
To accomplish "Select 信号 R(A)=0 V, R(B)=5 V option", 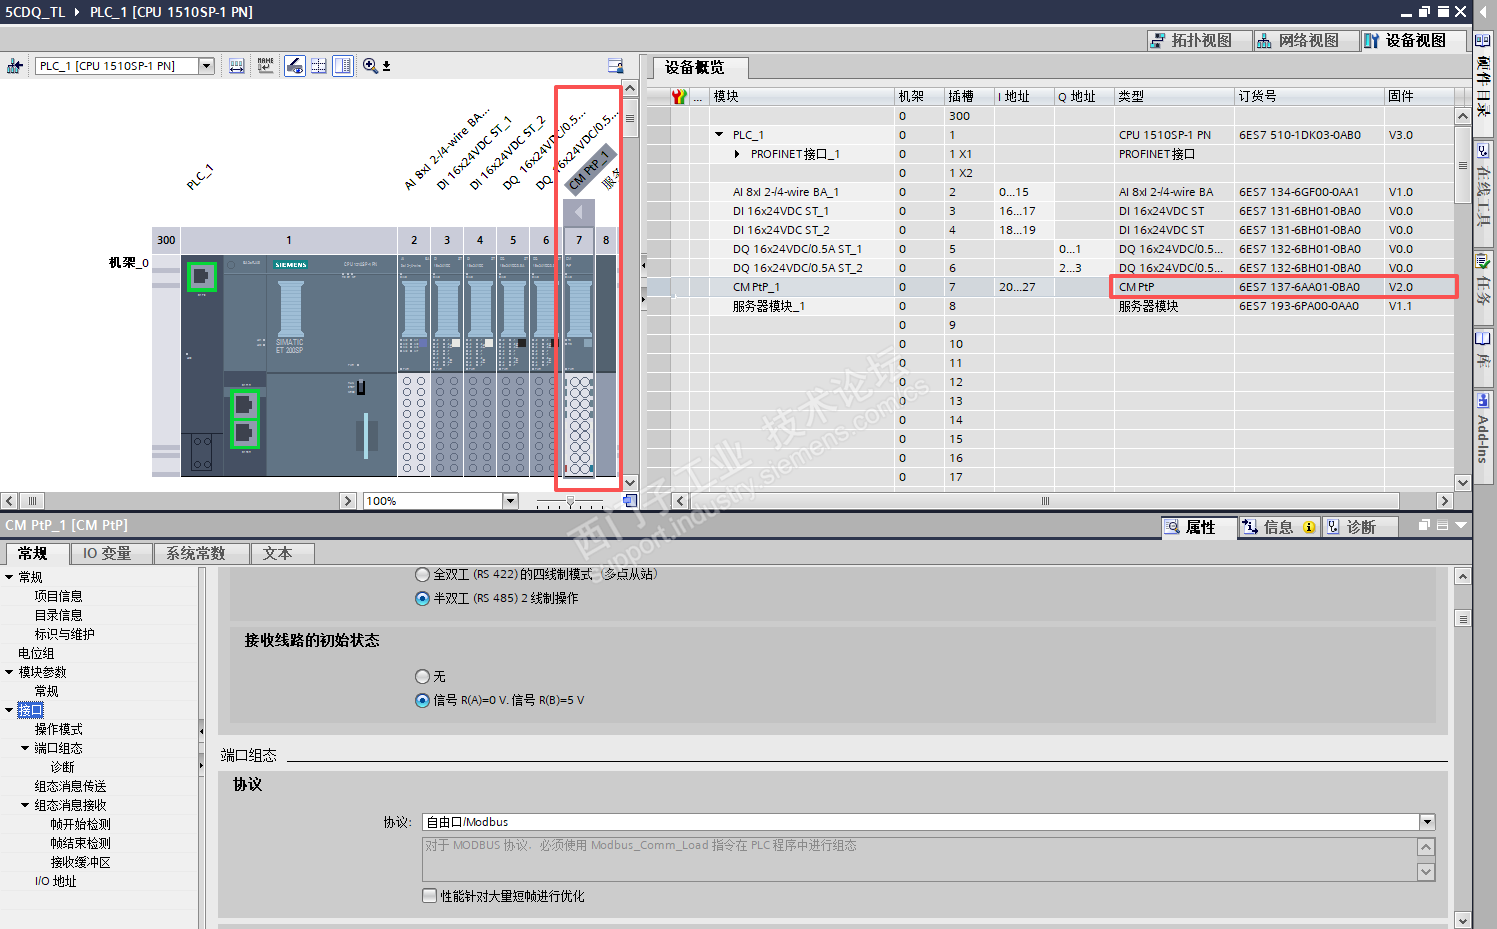I will pos(422,701).
